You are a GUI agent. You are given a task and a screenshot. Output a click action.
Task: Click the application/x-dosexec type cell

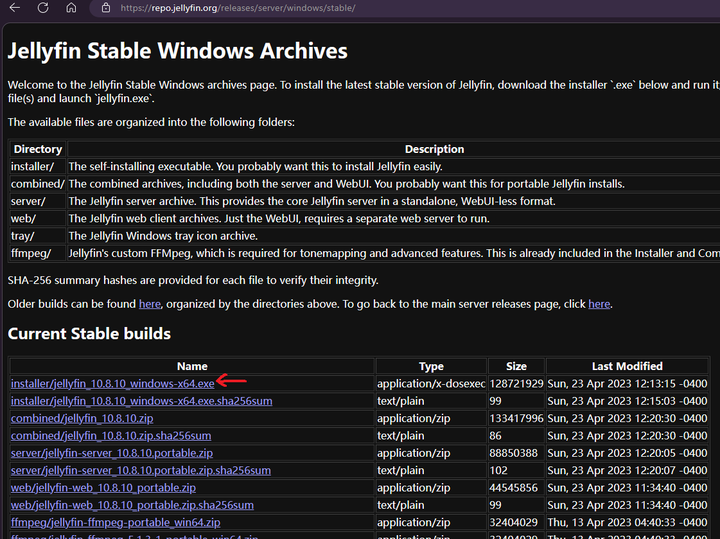coord(431,383)
